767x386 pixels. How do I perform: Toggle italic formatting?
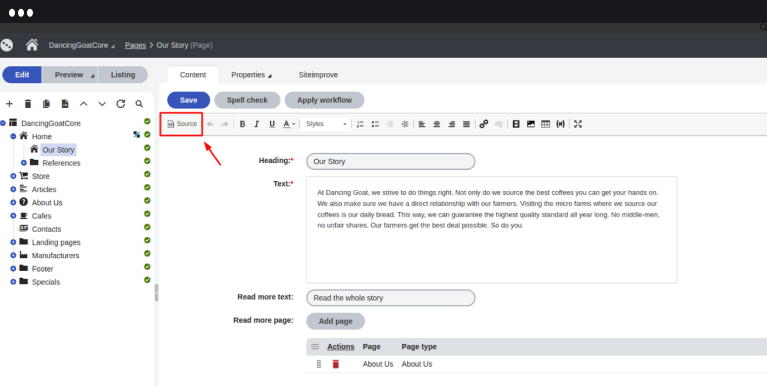tap(256, 124)
